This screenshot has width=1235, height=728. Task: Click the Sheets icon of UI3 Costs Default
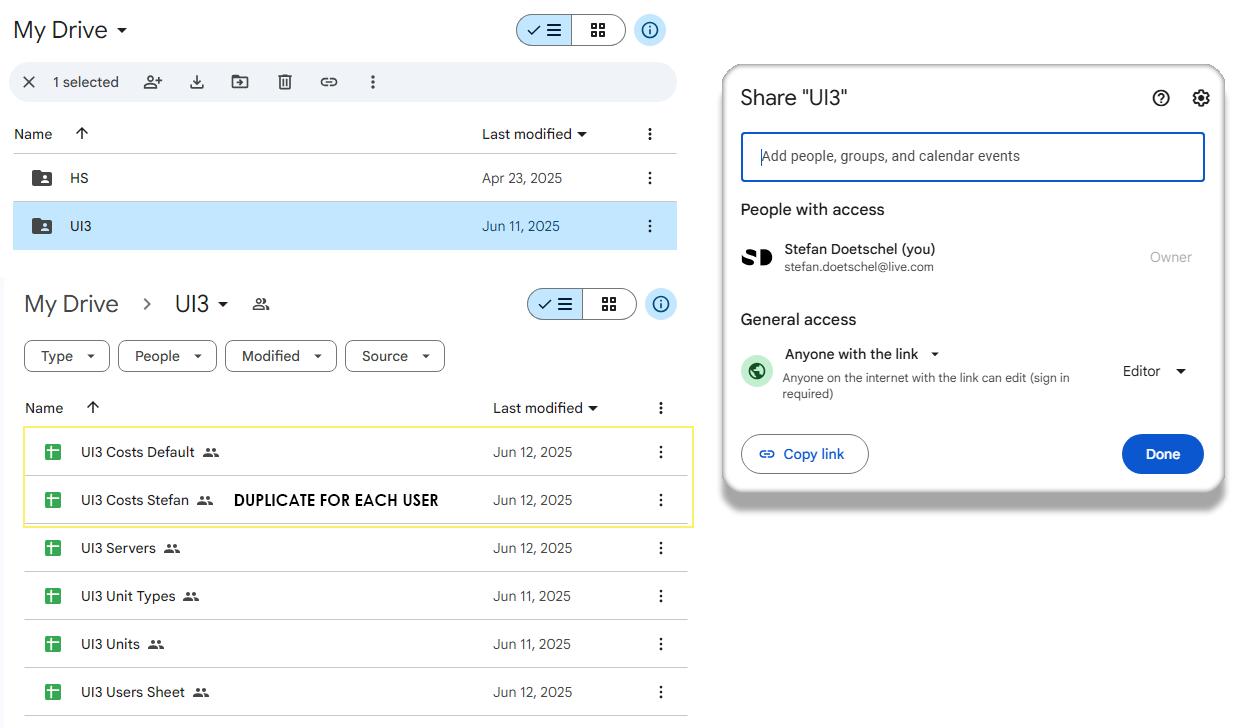pos(53,452)
